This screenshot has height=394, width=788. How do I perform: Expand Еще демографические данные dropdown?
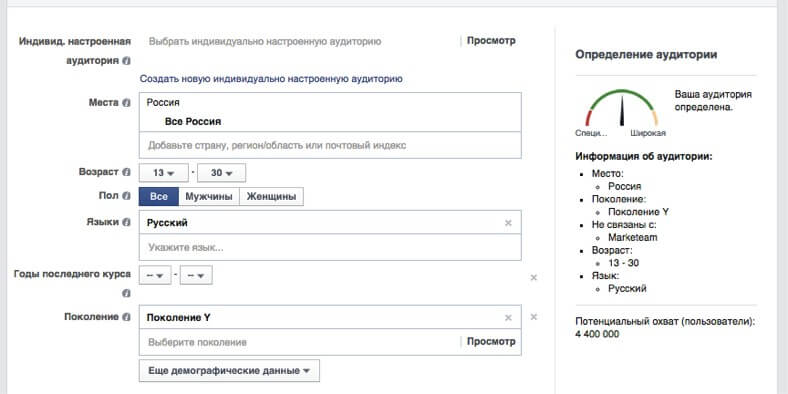coord(229,371)
